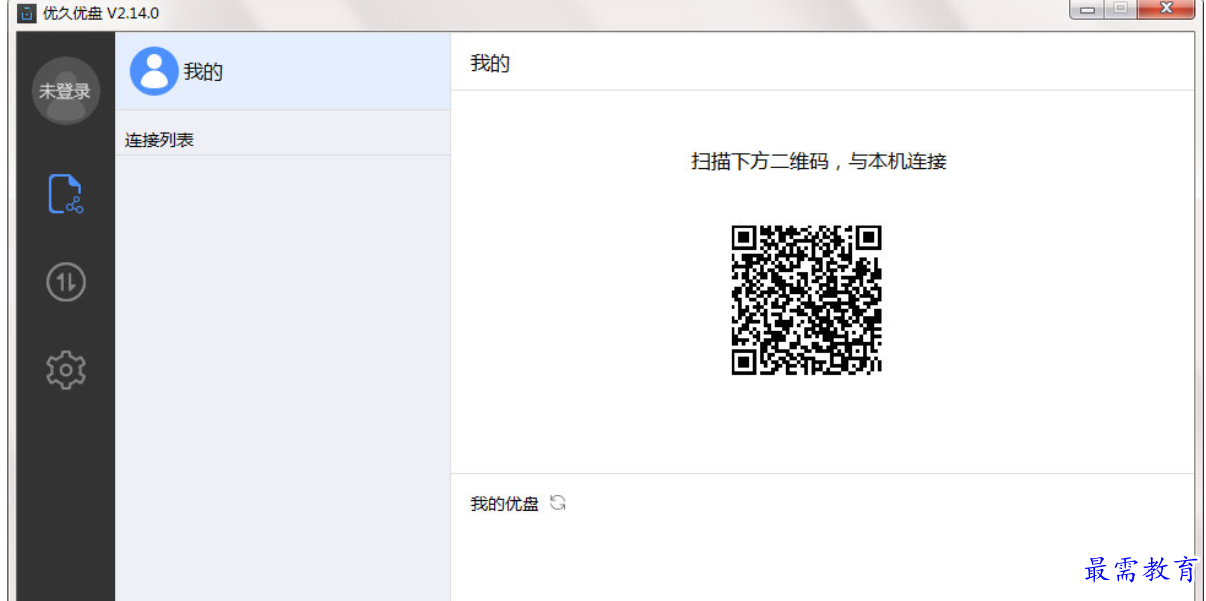
Task: Click the 未登录 avatar to log in
Action: tap(65, 91)
